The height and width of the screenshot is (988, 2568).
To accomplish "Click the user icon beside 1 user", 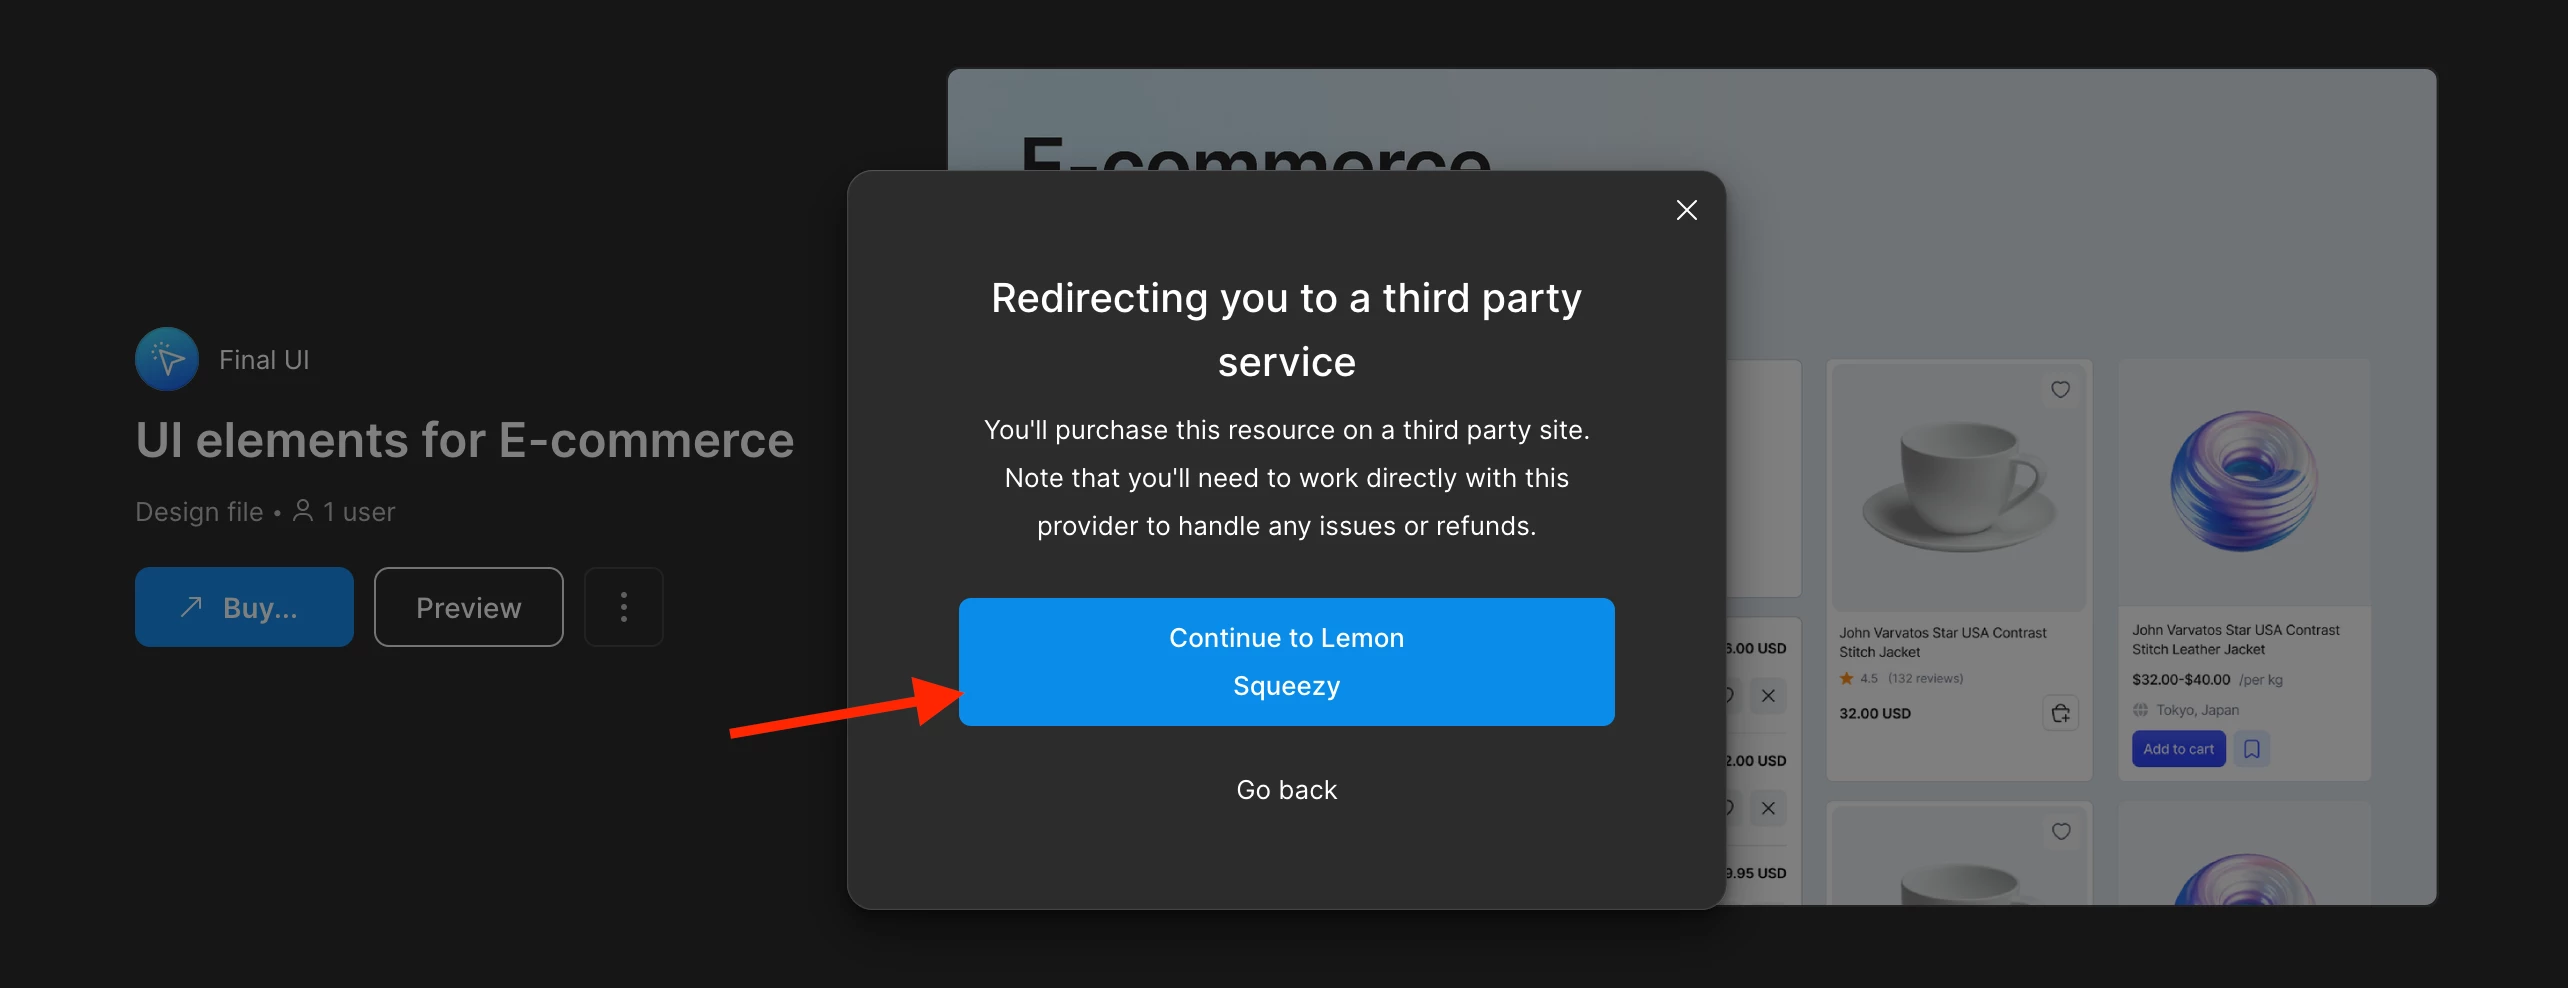I will [x=303, y=511].
